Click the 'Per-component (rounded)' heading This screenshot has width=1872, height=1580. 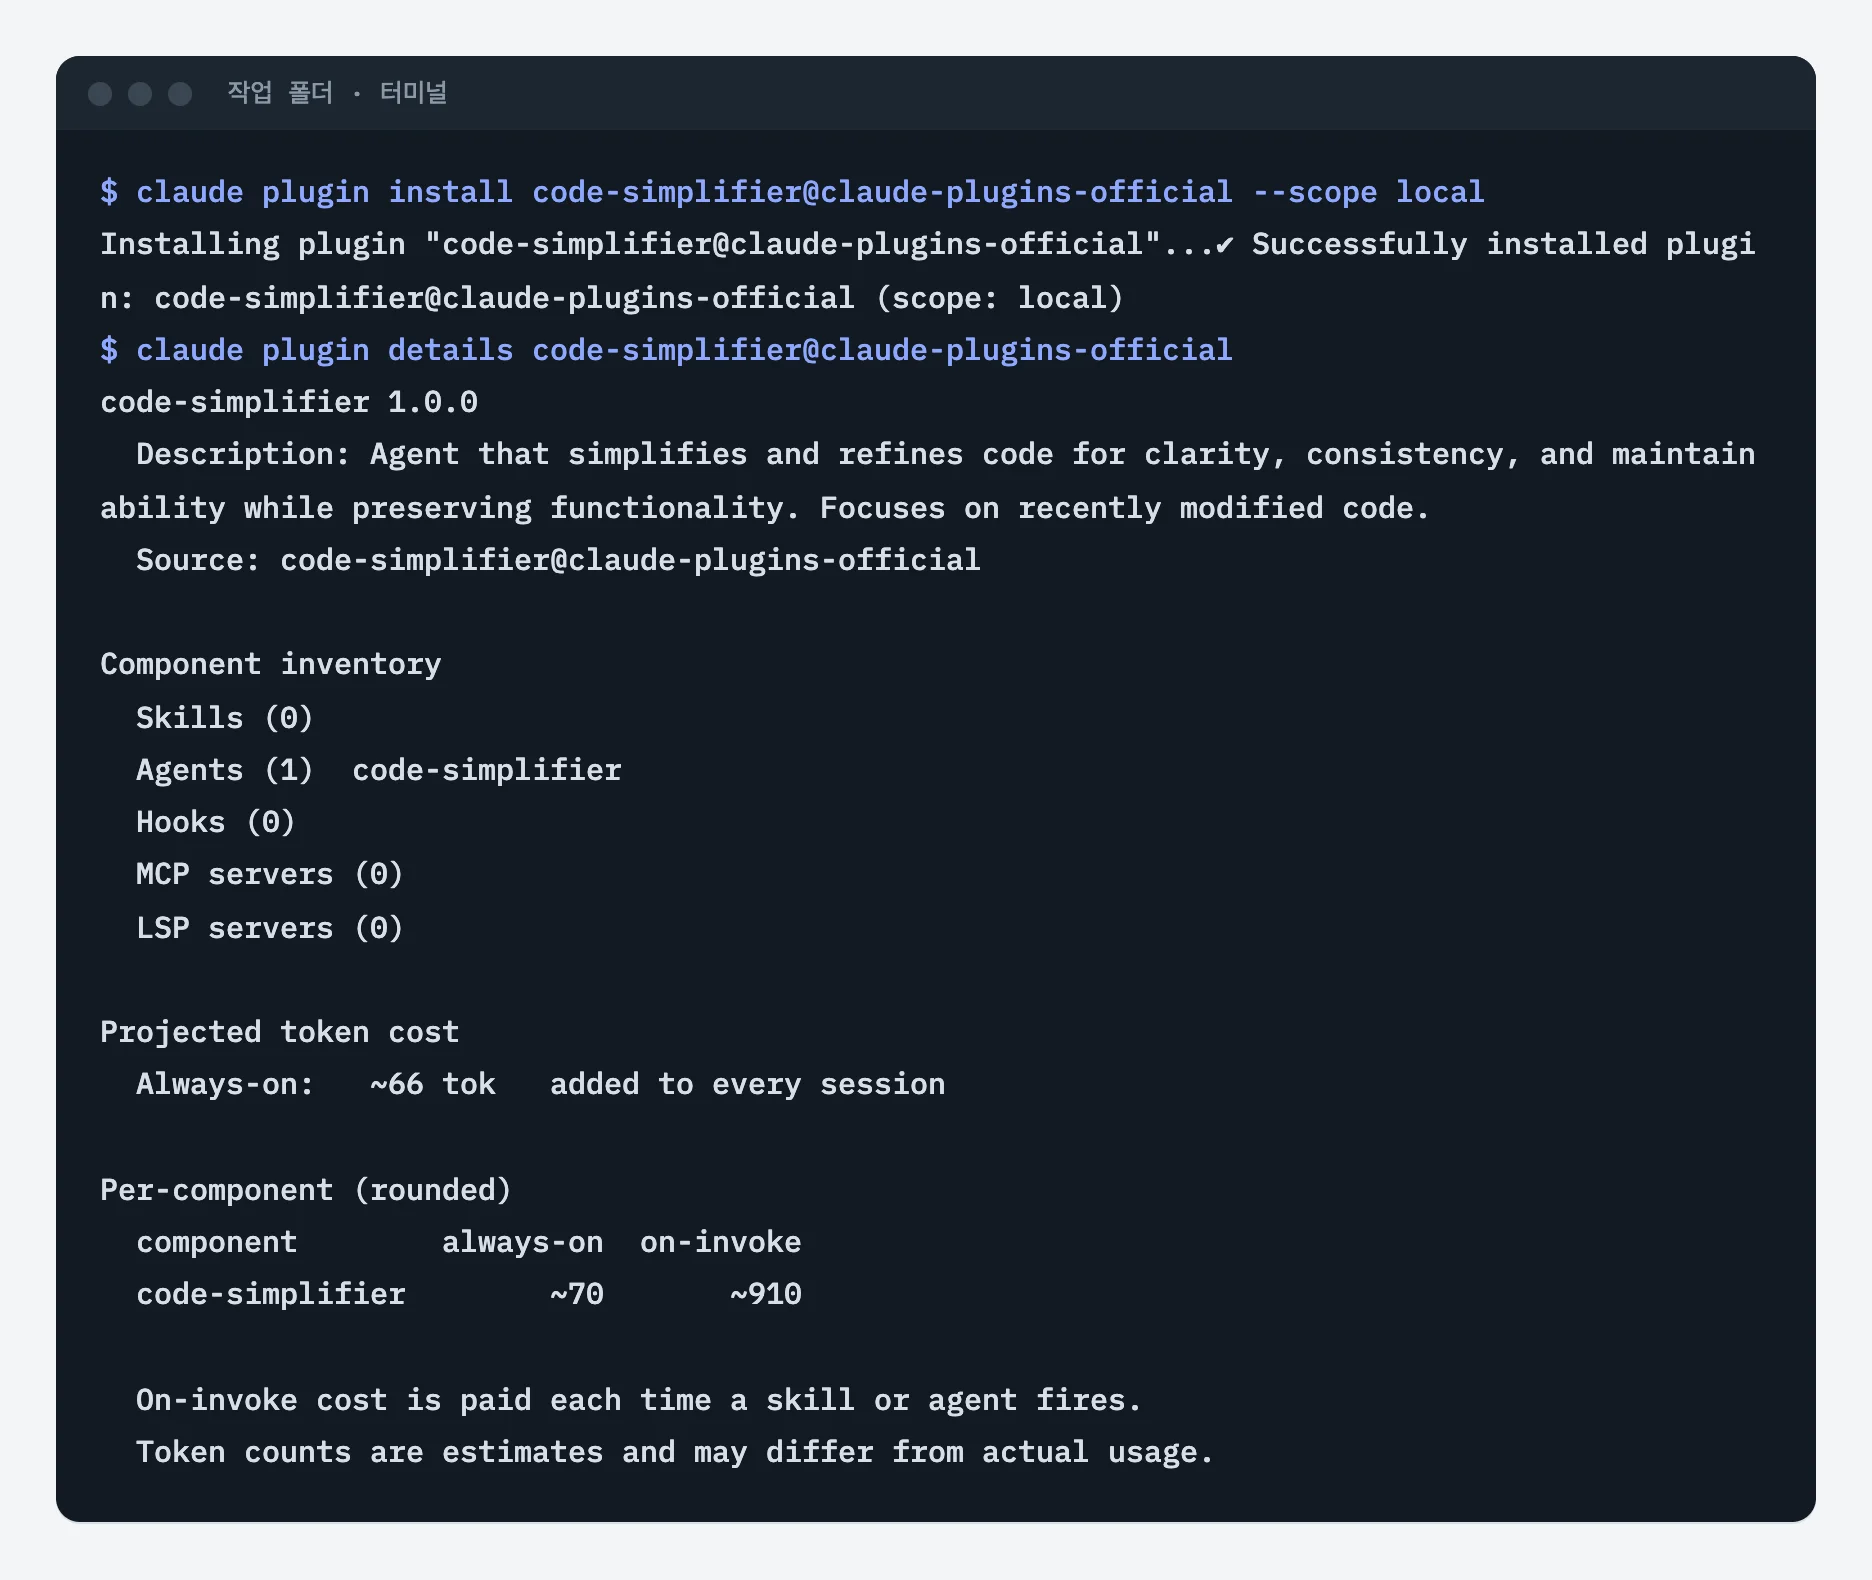coord(306,1190)
